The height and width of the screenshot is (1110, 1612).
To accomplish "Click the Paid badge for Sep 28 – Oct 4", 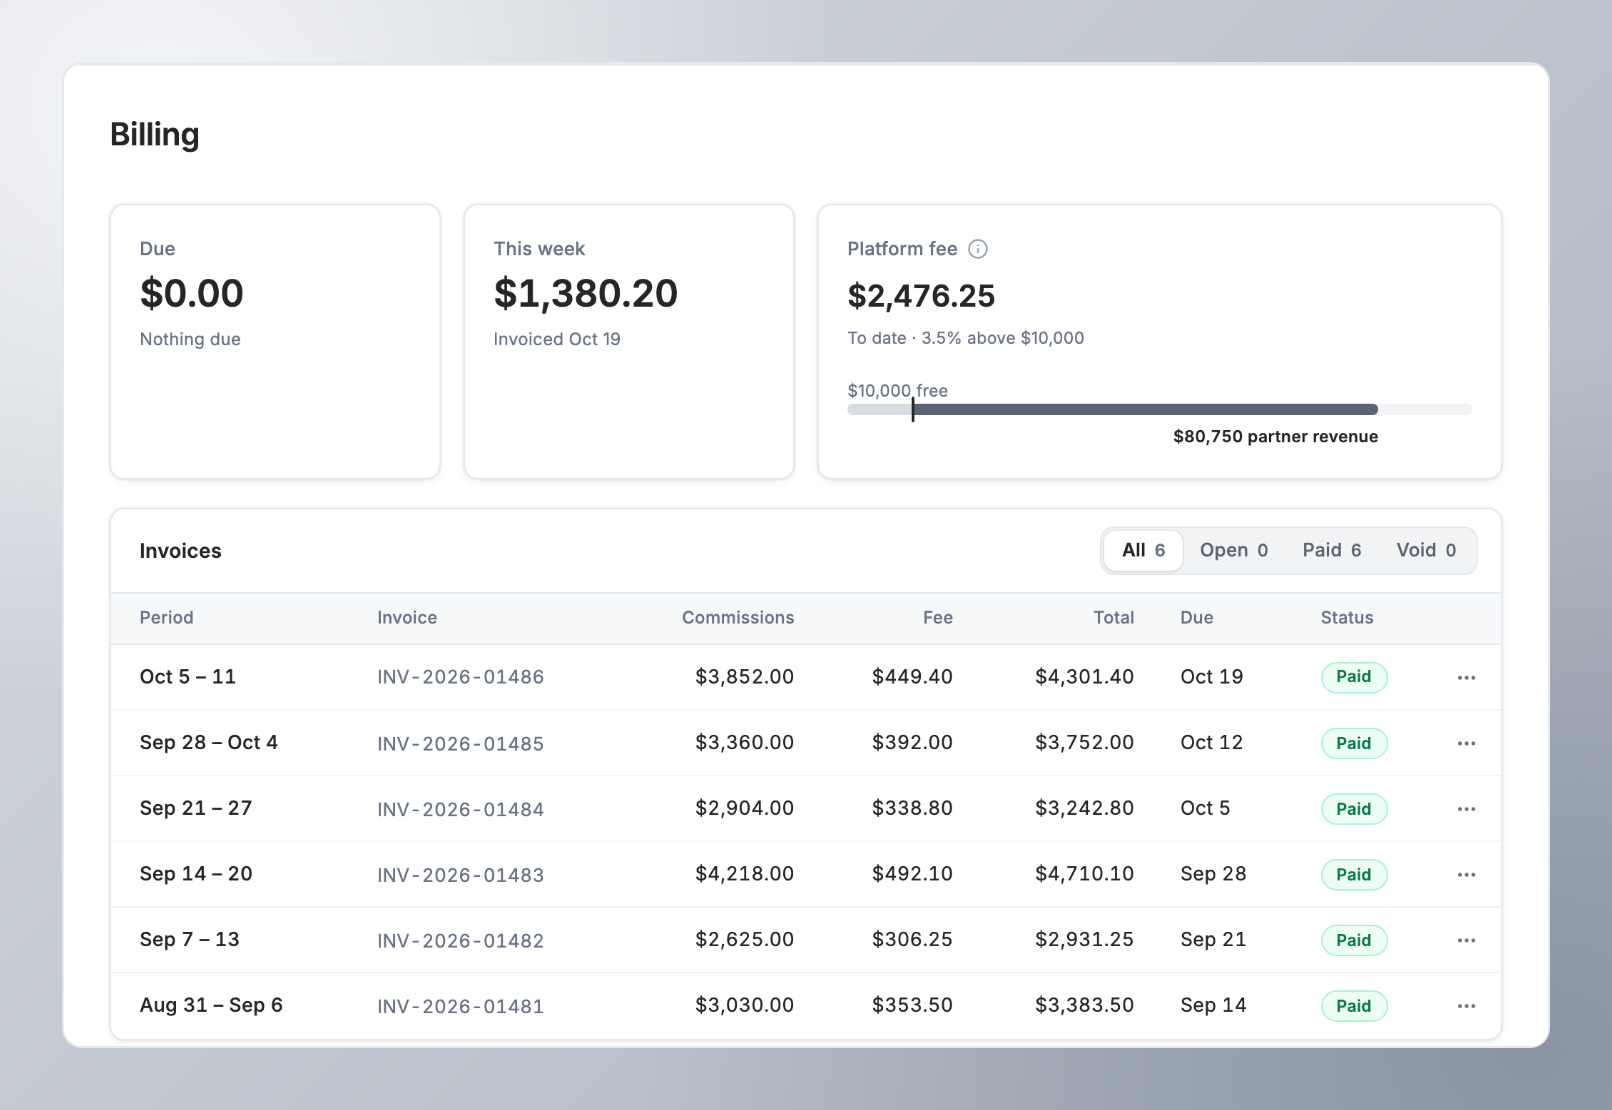I will coord(1354,743).
